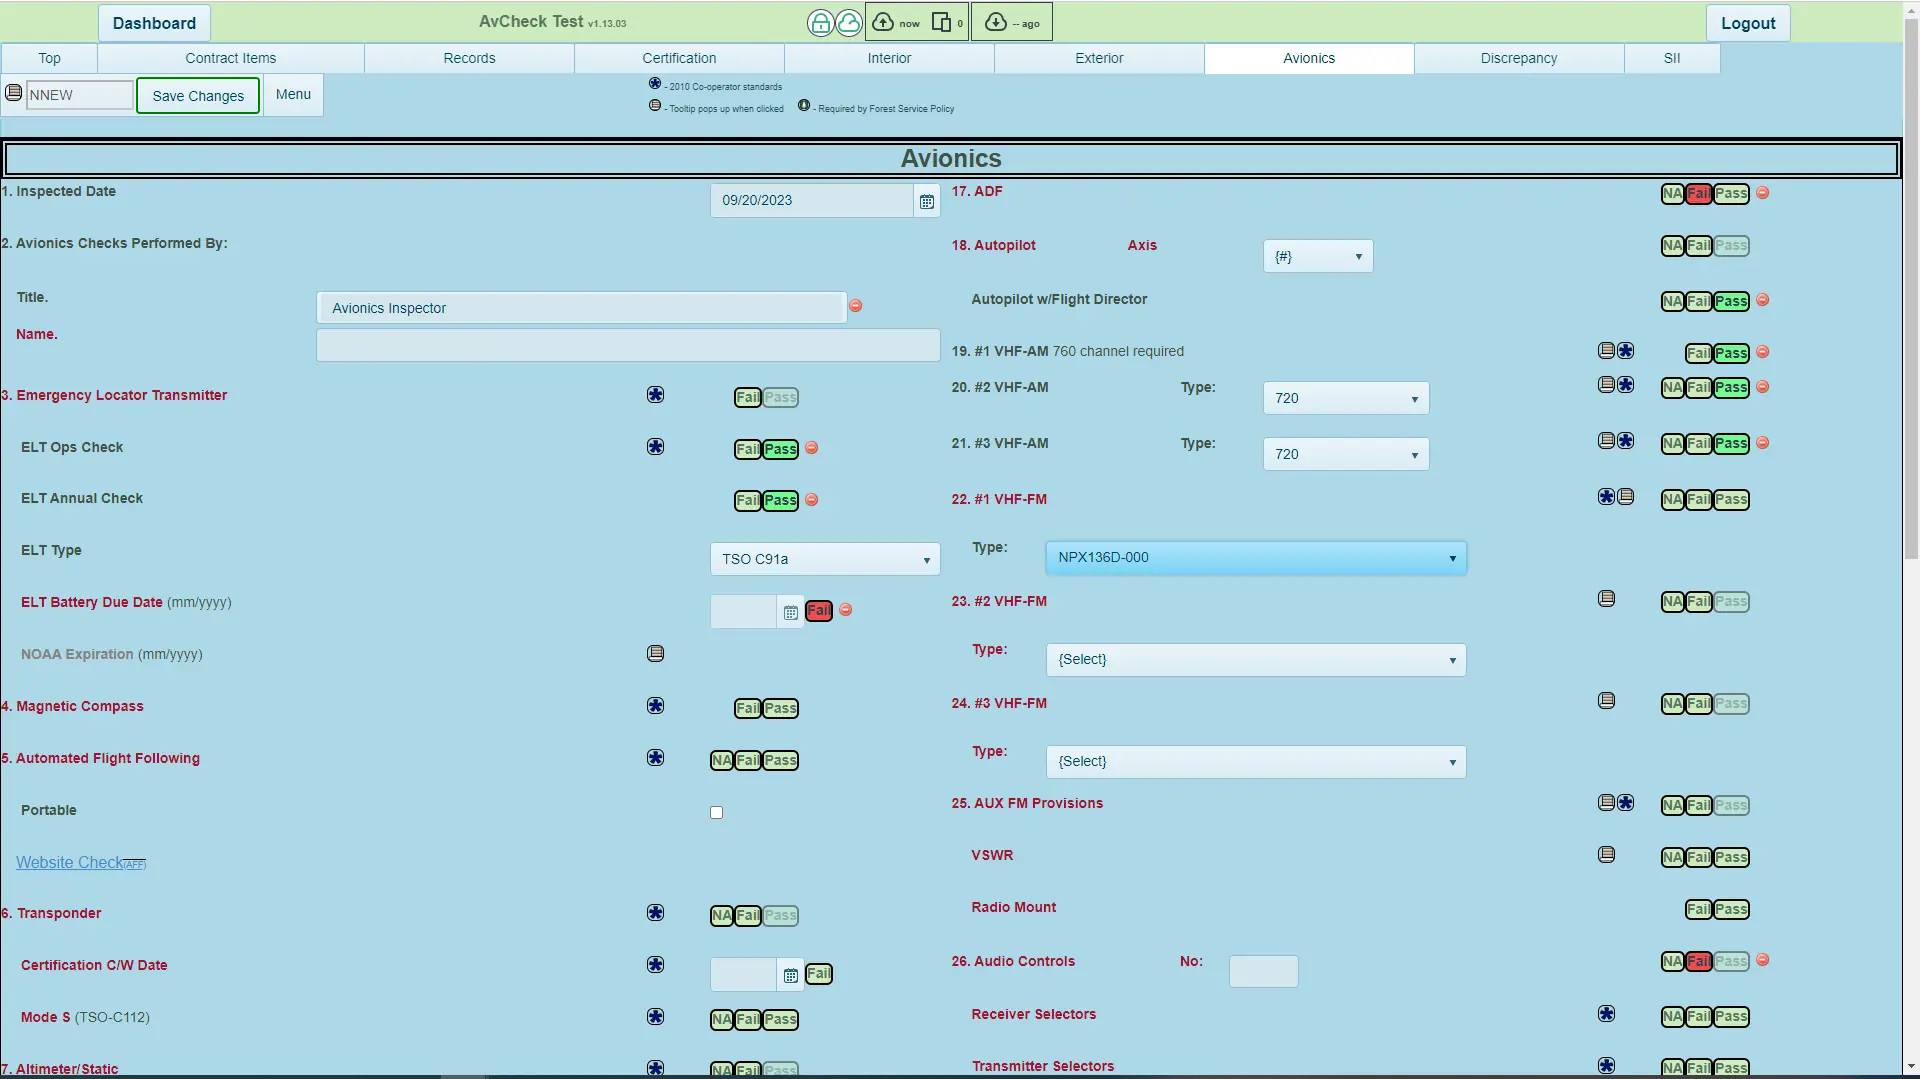1920x1079 pixels.
Task: Open the calendar picker next to Inspected Date
Action: [x=926, y=200]
